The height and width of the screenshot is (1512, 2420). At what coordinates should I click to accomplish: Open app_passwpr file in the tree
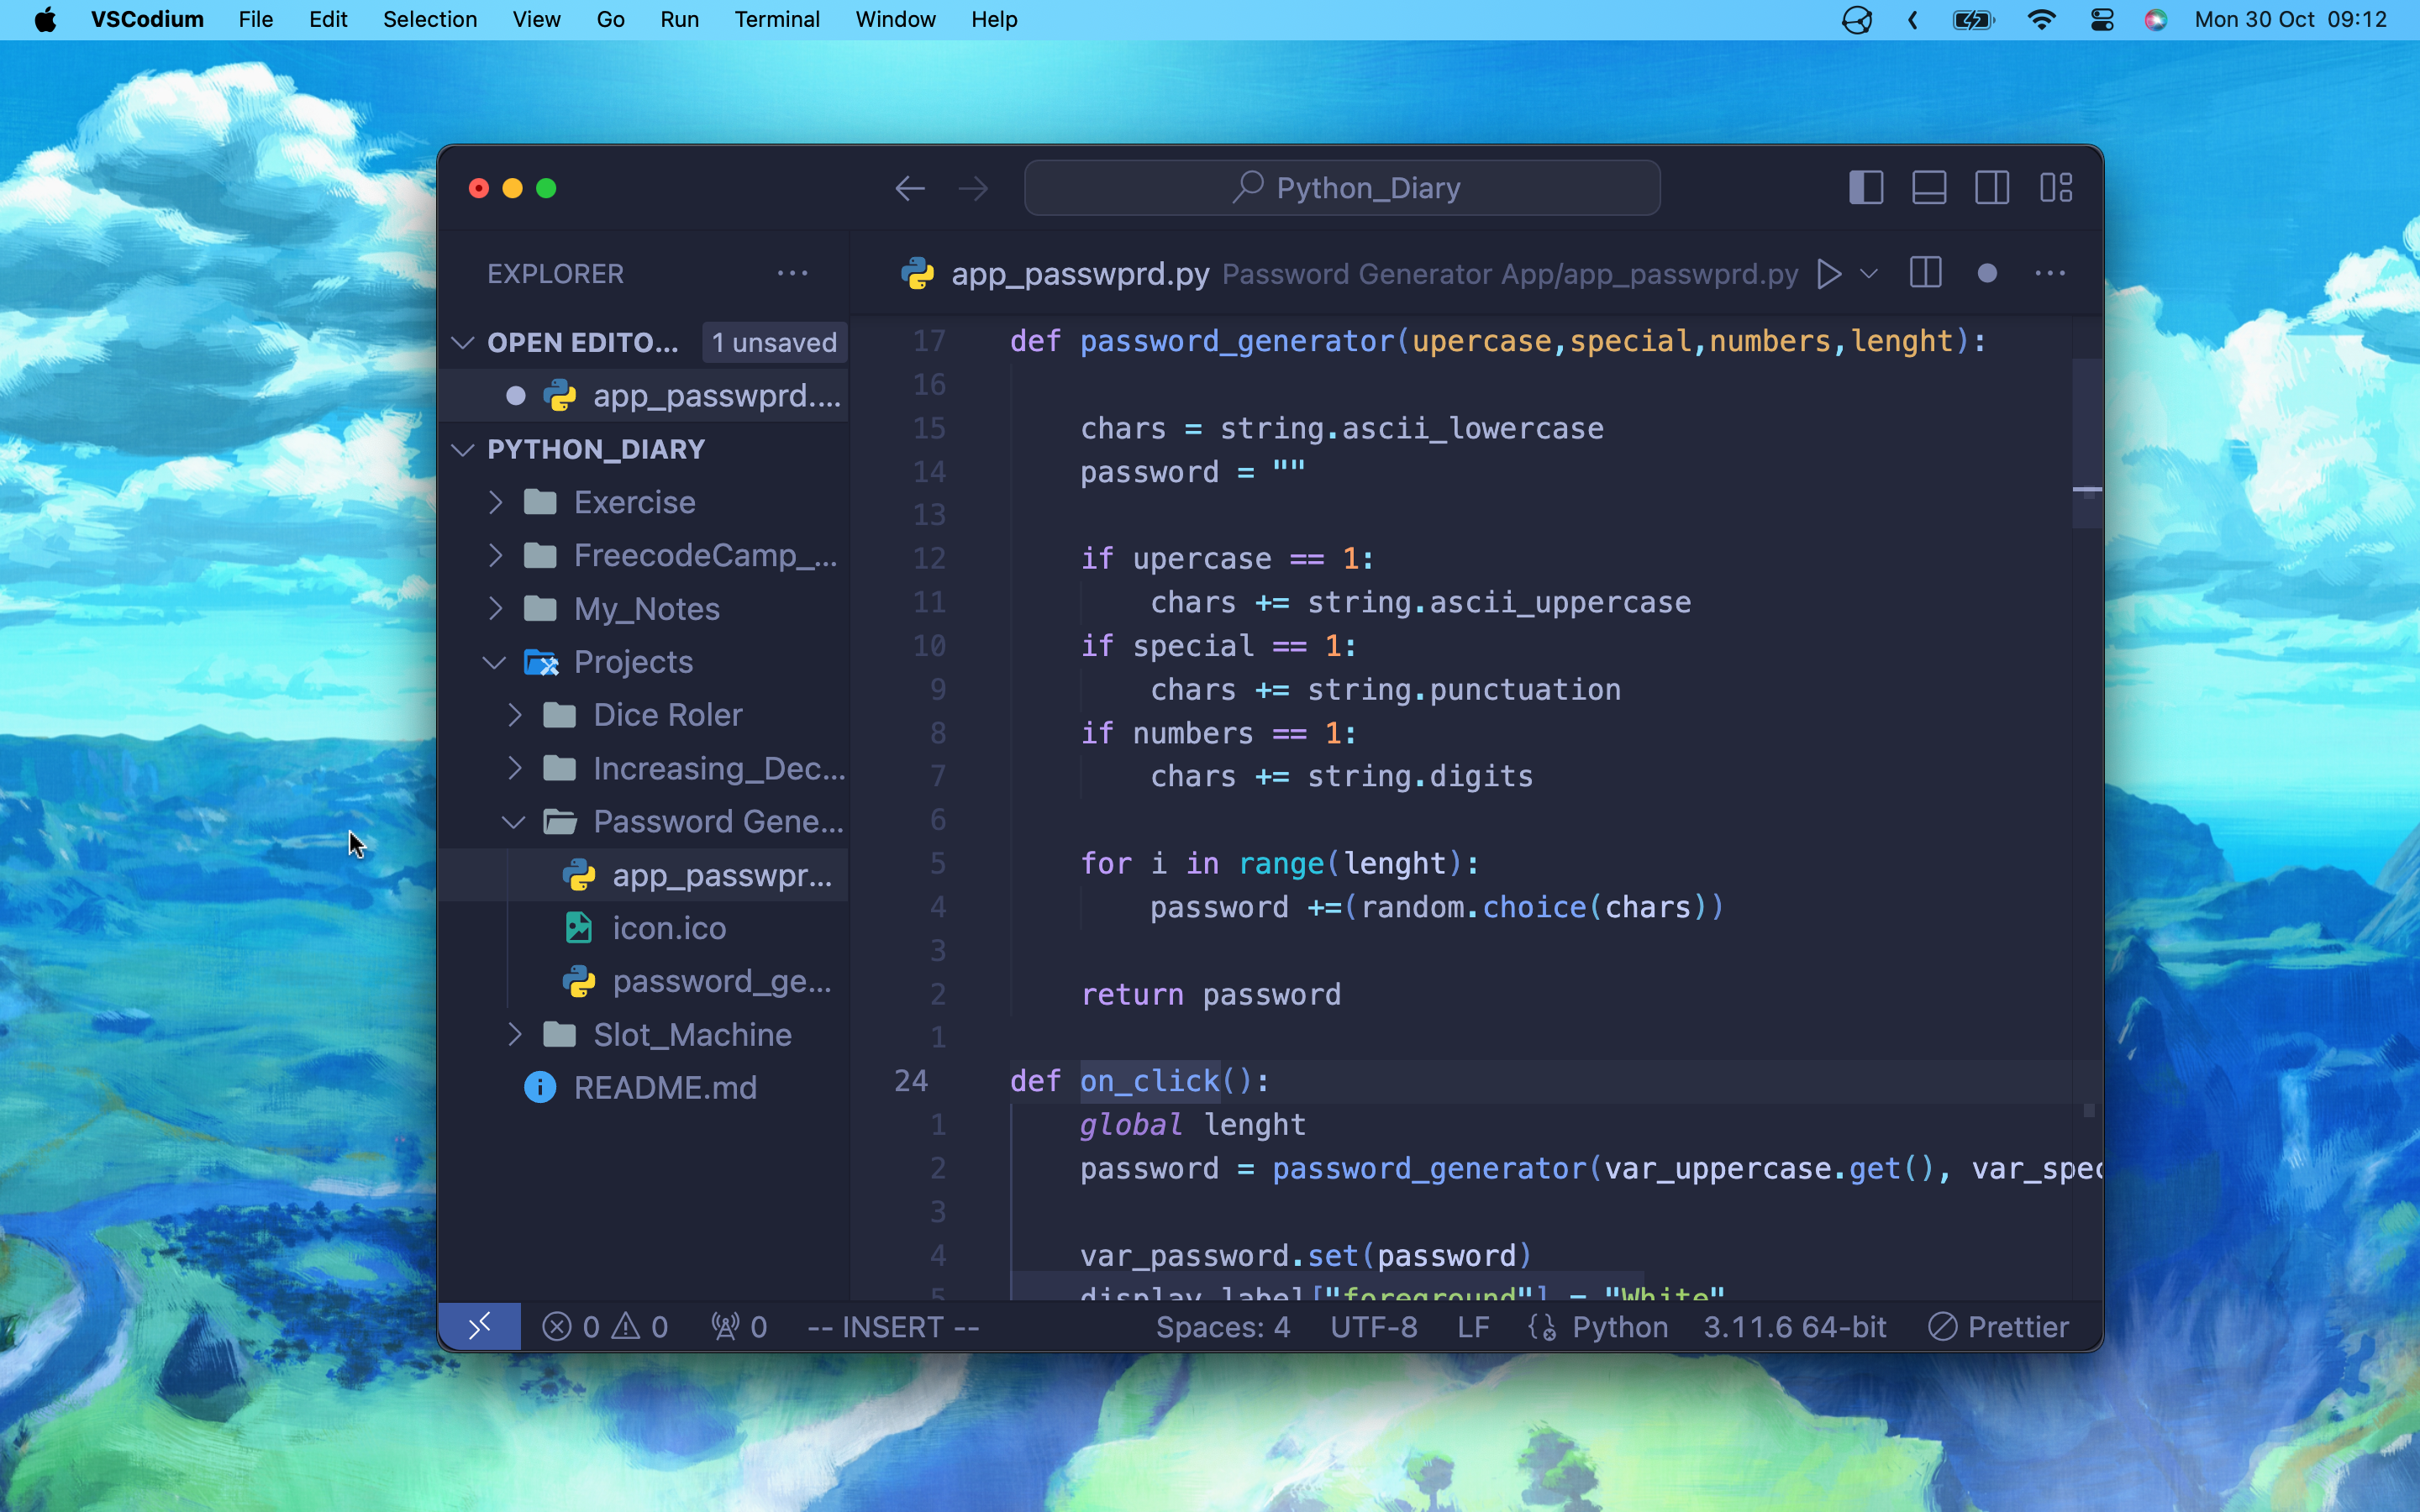644,875
